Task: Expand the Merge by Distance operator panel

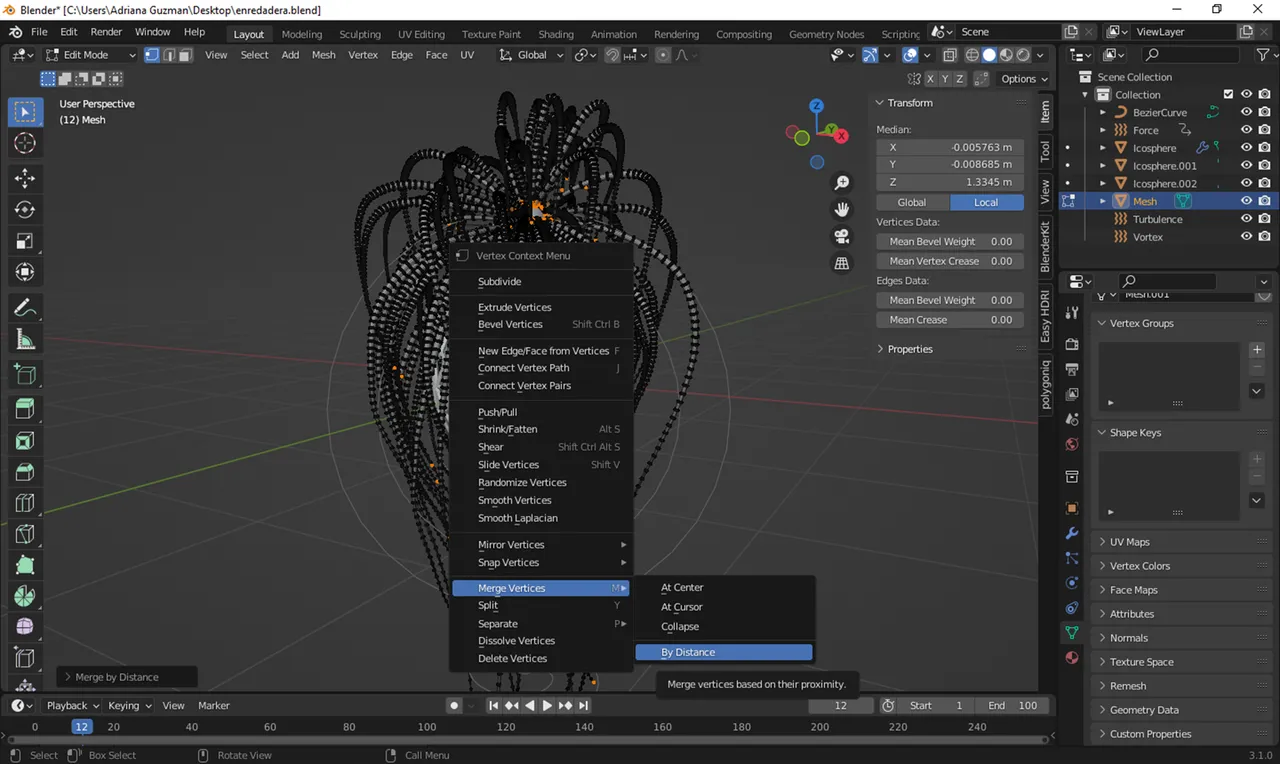Action: (x=126, y=677)
